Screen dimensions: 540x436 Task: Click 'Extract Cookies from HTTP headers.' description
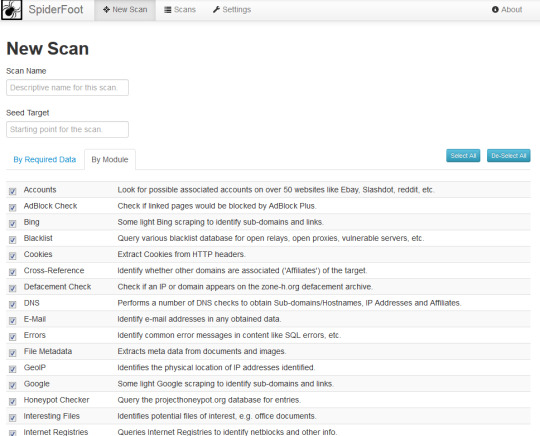[181, 255]
